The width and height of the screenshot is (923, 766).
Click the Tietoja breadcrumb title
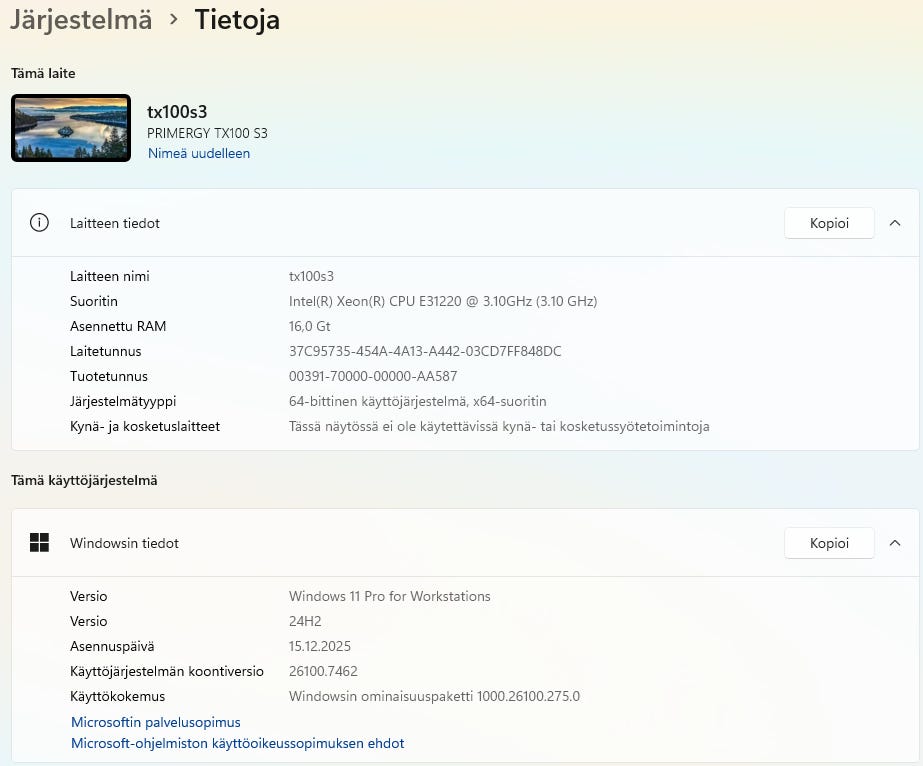[x=237, y=19]
